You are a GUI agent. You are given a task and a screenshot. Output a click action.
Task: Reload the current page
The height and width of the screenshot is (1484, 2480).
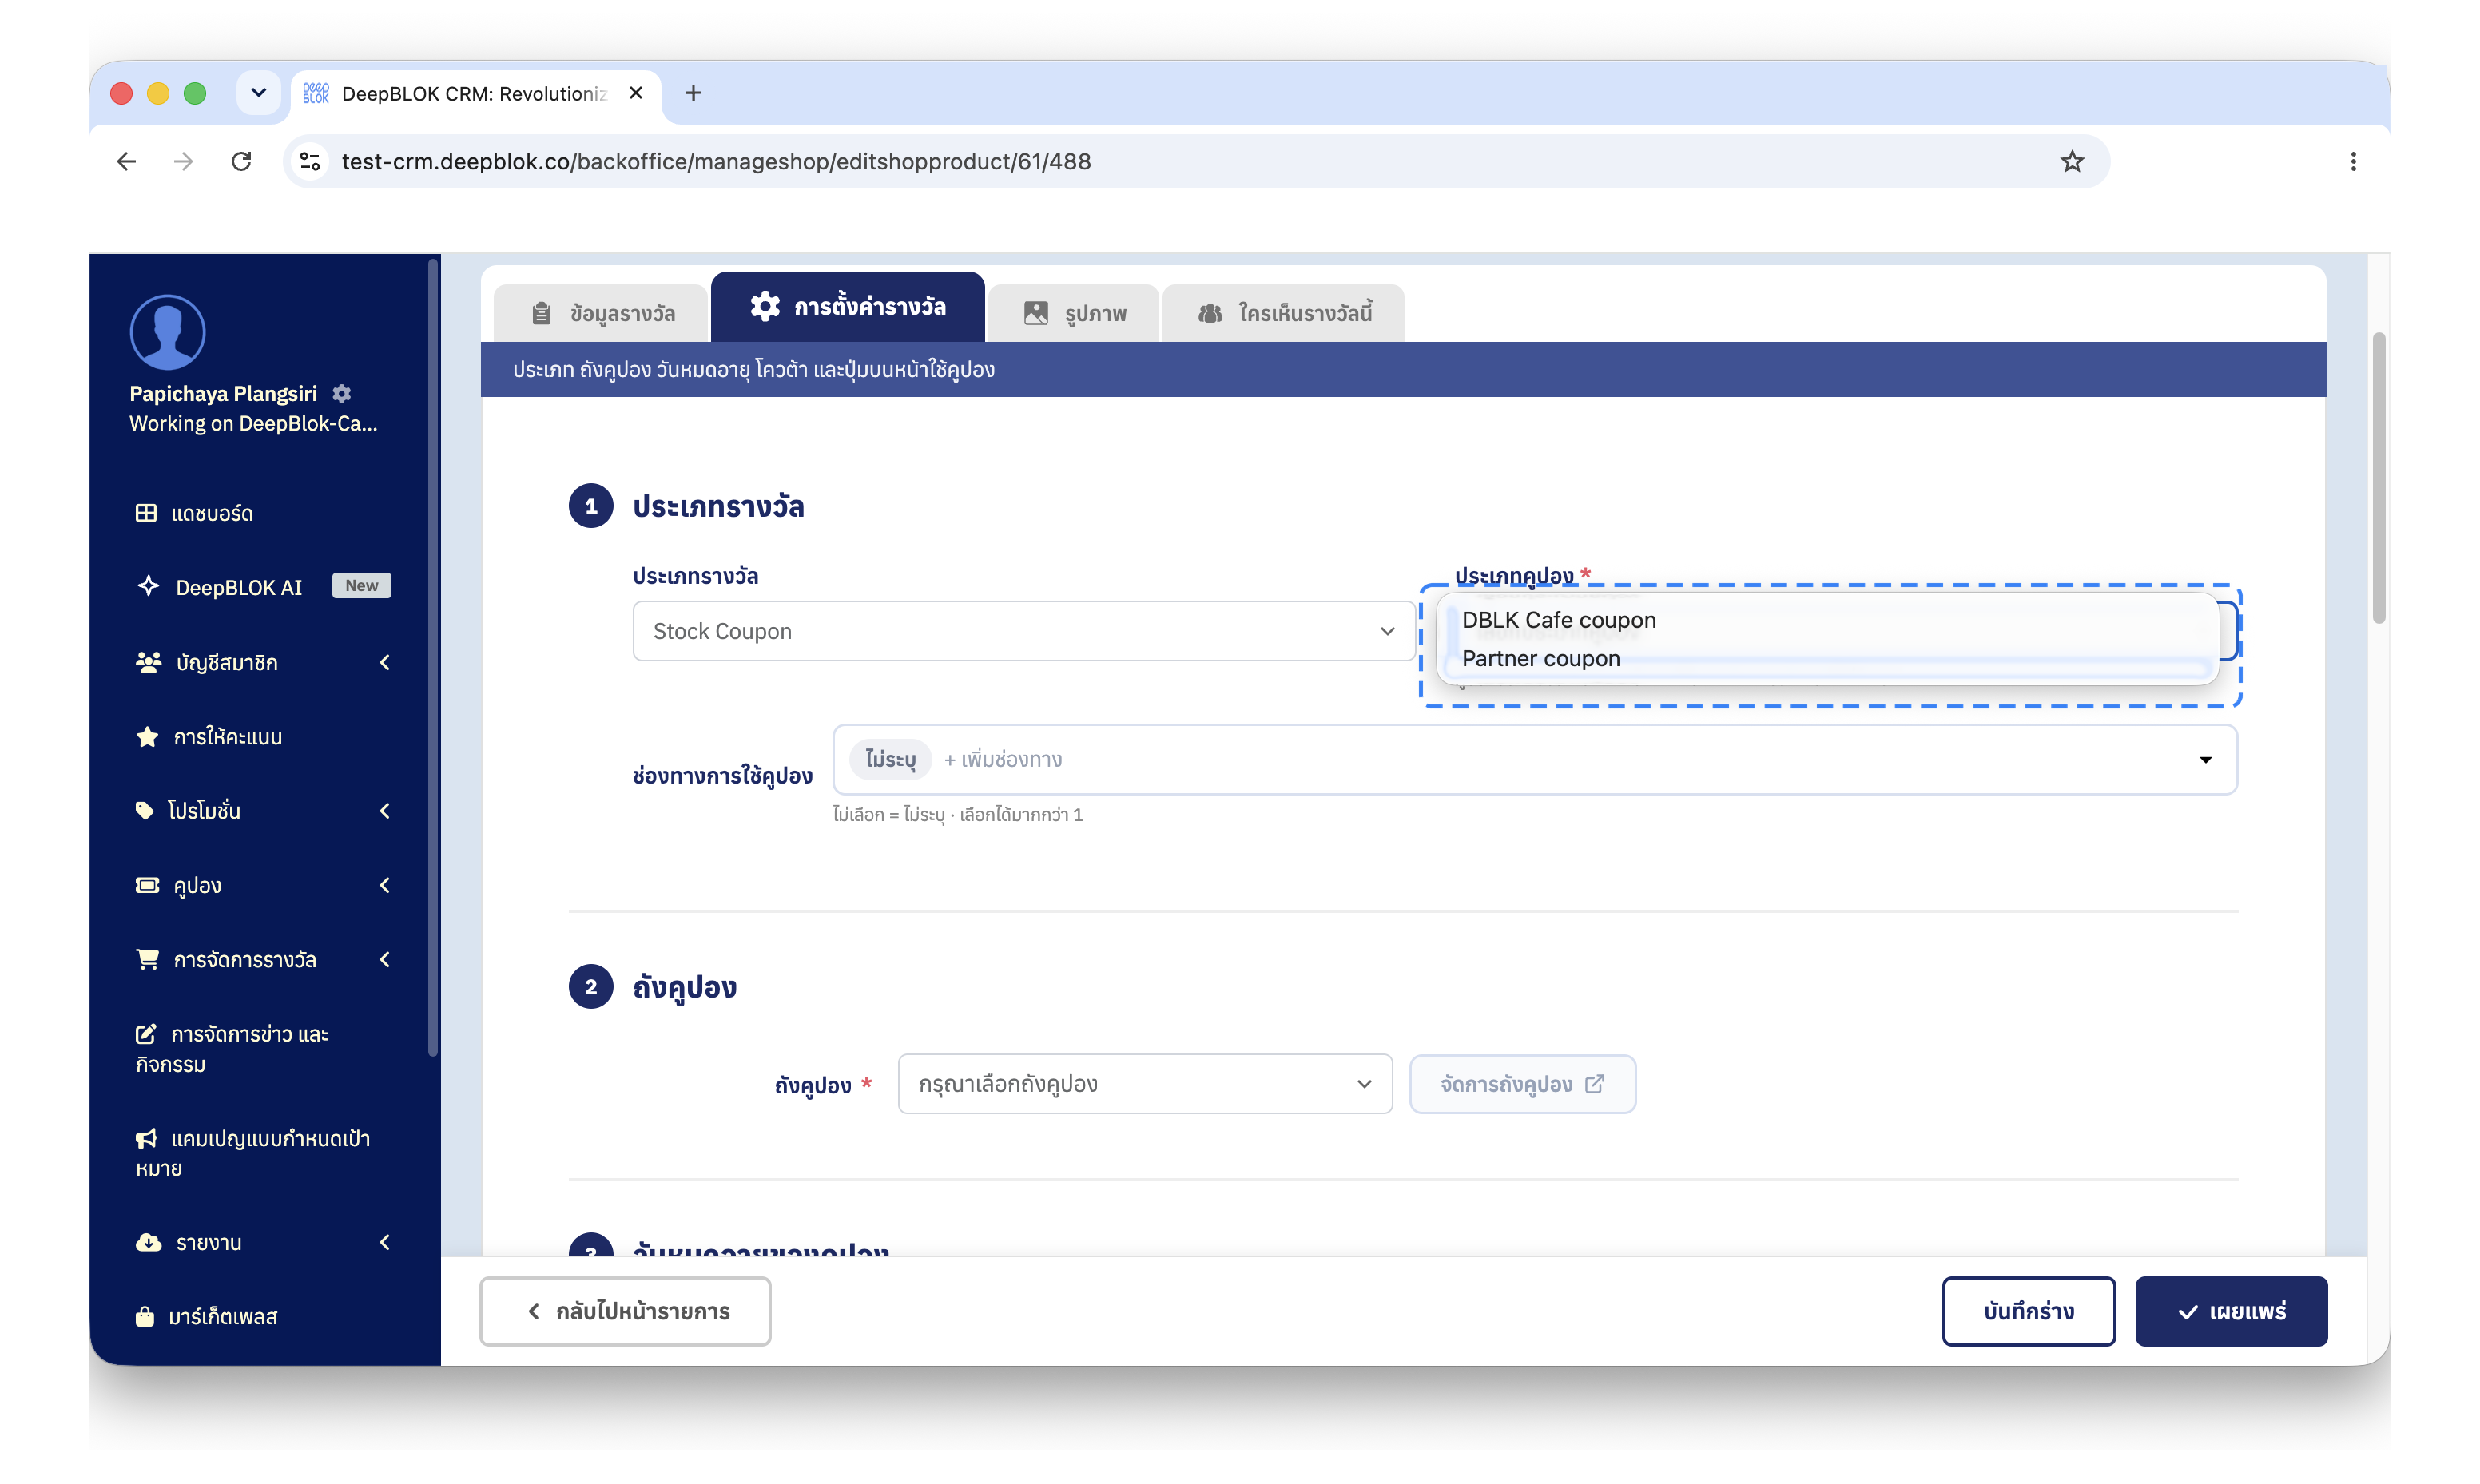[241, 161]
